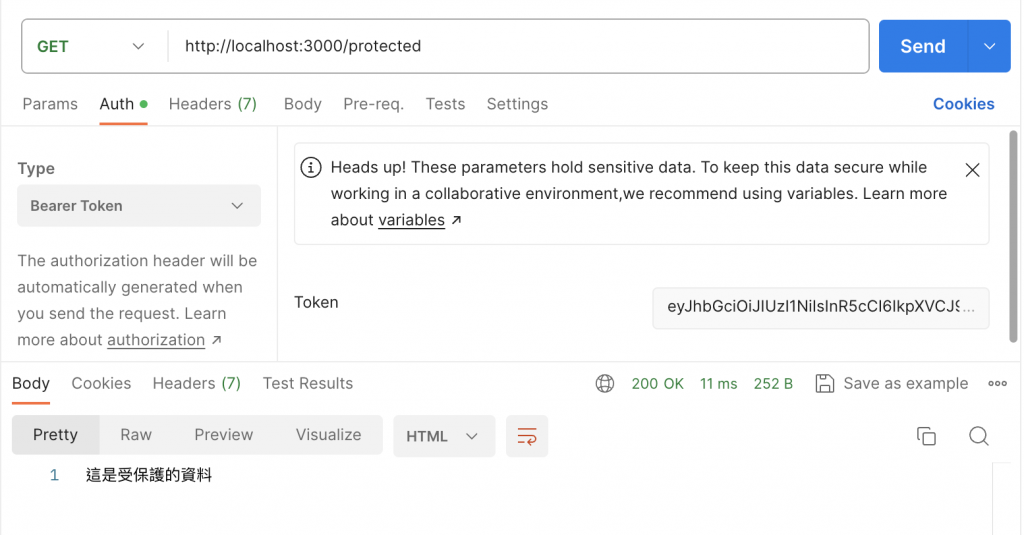
Task: Switch to the Test Results tab
Action: coord(308,383)
